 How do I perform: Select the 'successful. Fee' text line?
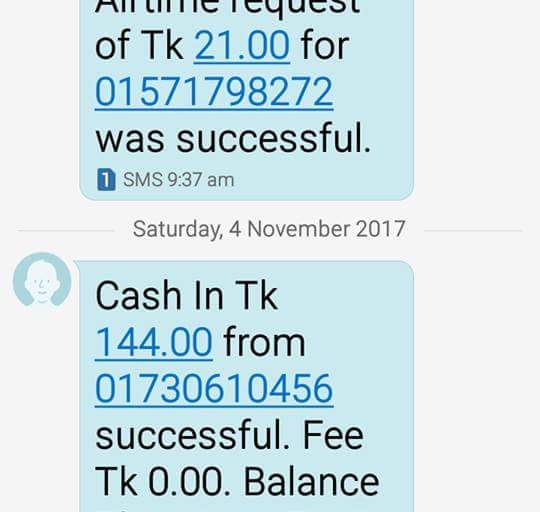point(229,436)
